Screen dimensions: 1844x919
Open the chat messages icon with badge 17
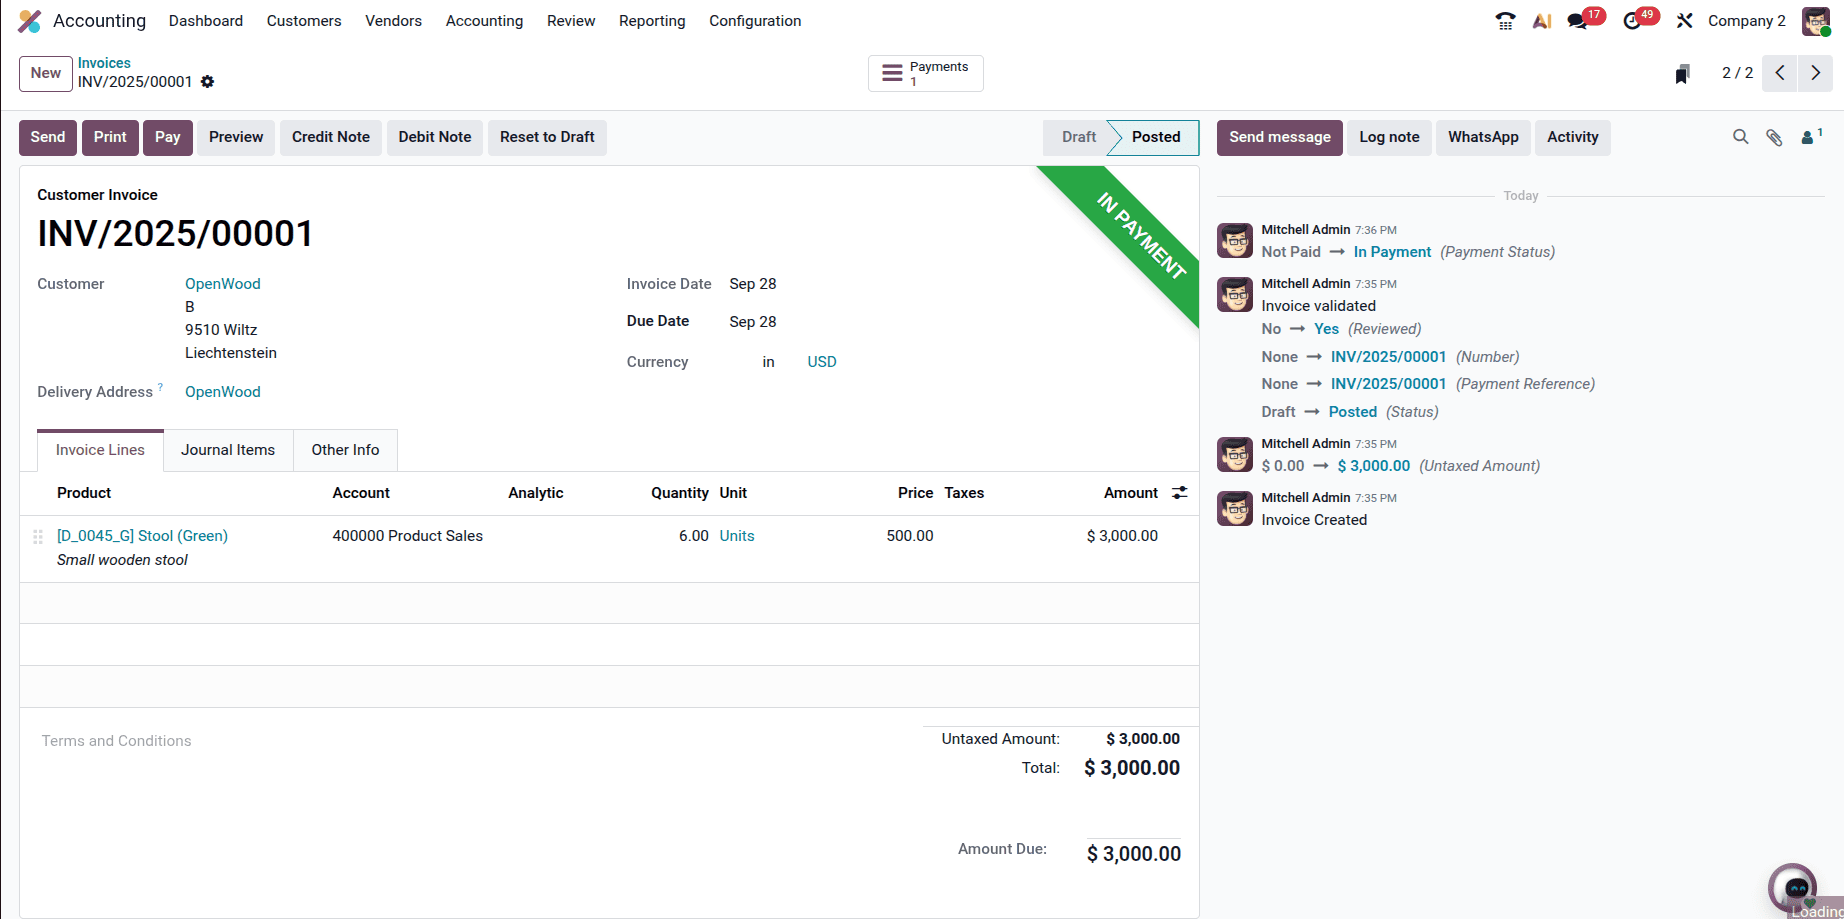1578,21
